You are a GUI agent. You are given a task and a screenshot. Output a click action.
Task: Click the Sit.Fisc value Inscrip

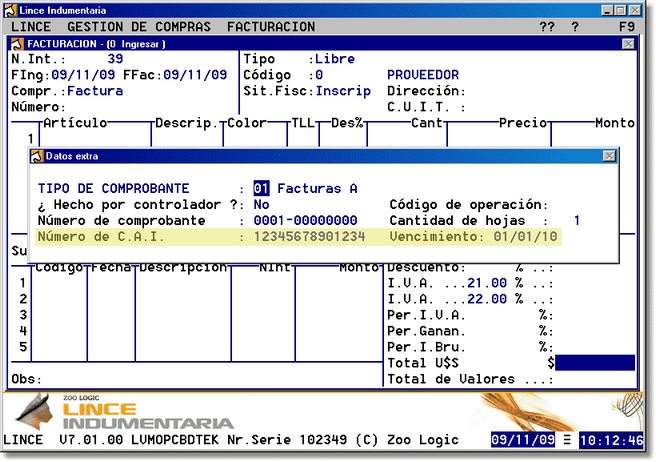(343, 91)
